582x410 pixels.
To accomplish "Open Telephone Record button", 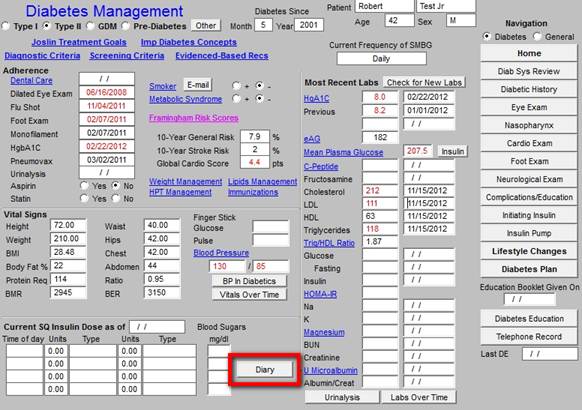I will (x=529, y=337).
